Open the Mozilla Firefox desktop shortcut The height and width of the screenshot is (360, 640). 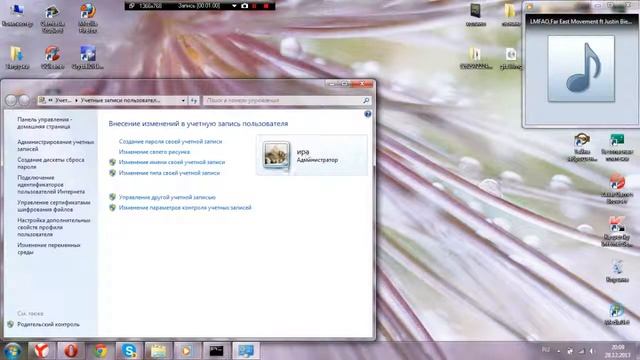88,18
